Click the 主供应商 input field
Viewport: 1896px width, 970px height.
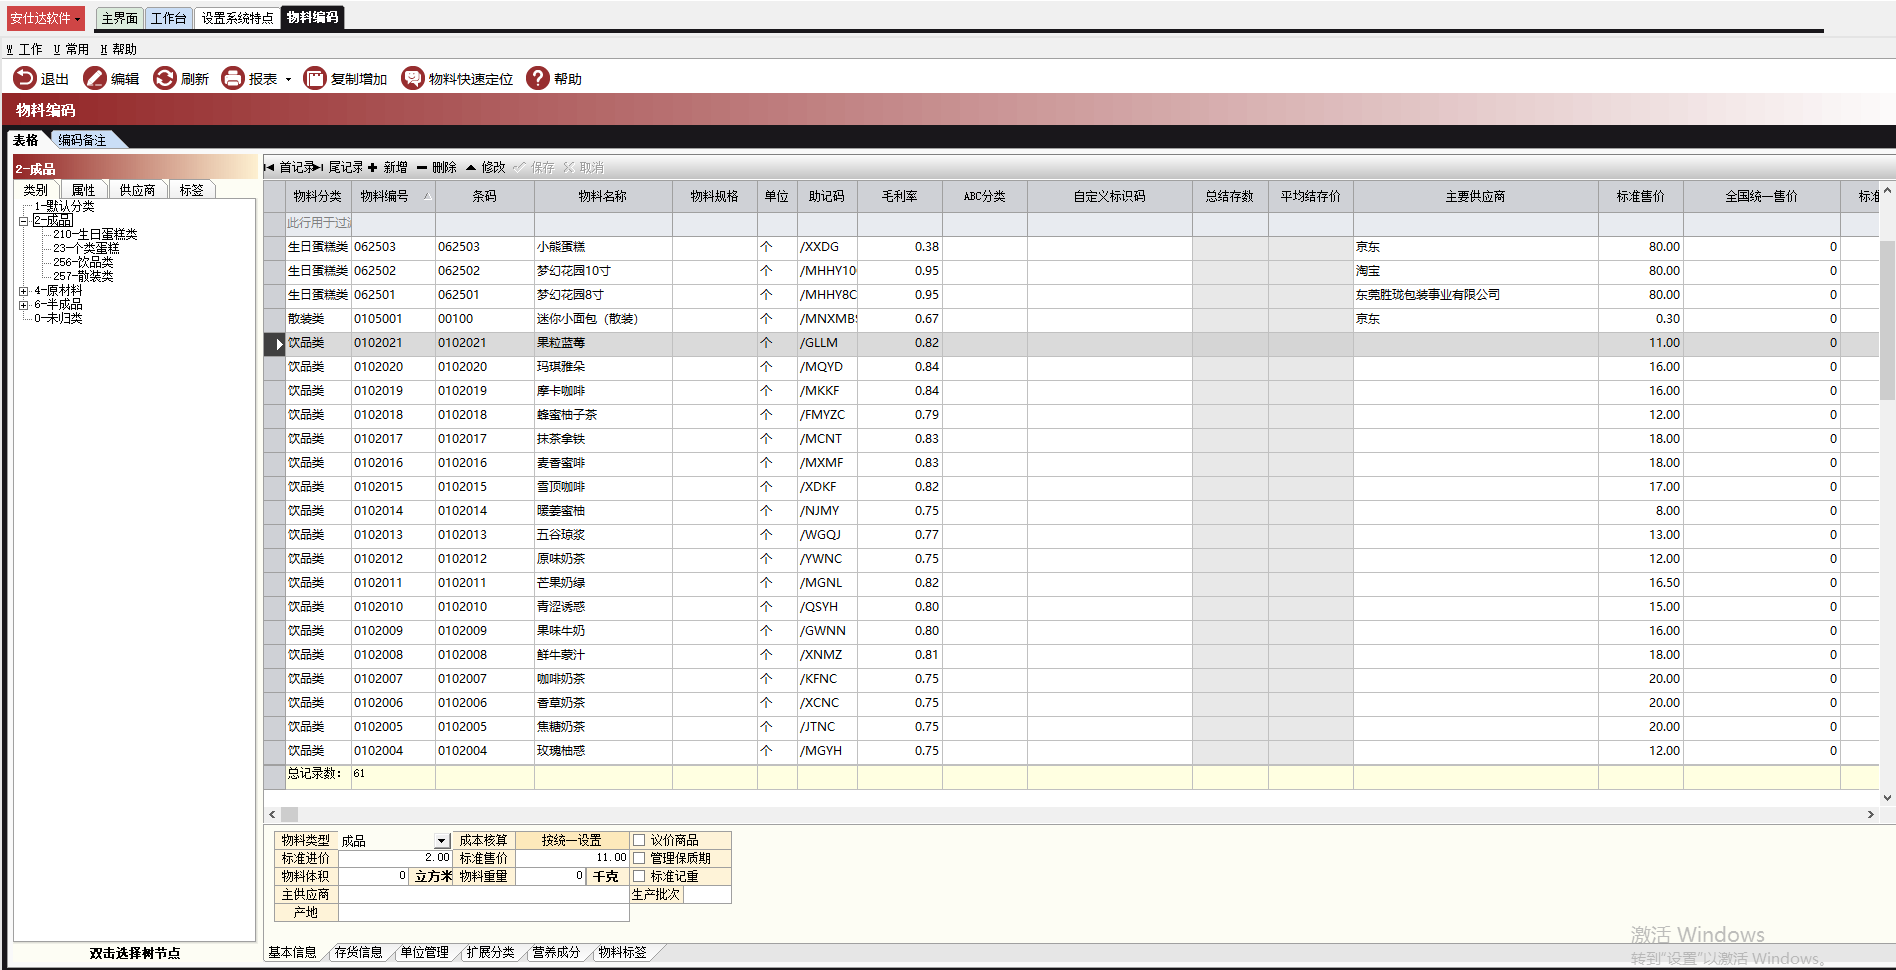(483, 894)
